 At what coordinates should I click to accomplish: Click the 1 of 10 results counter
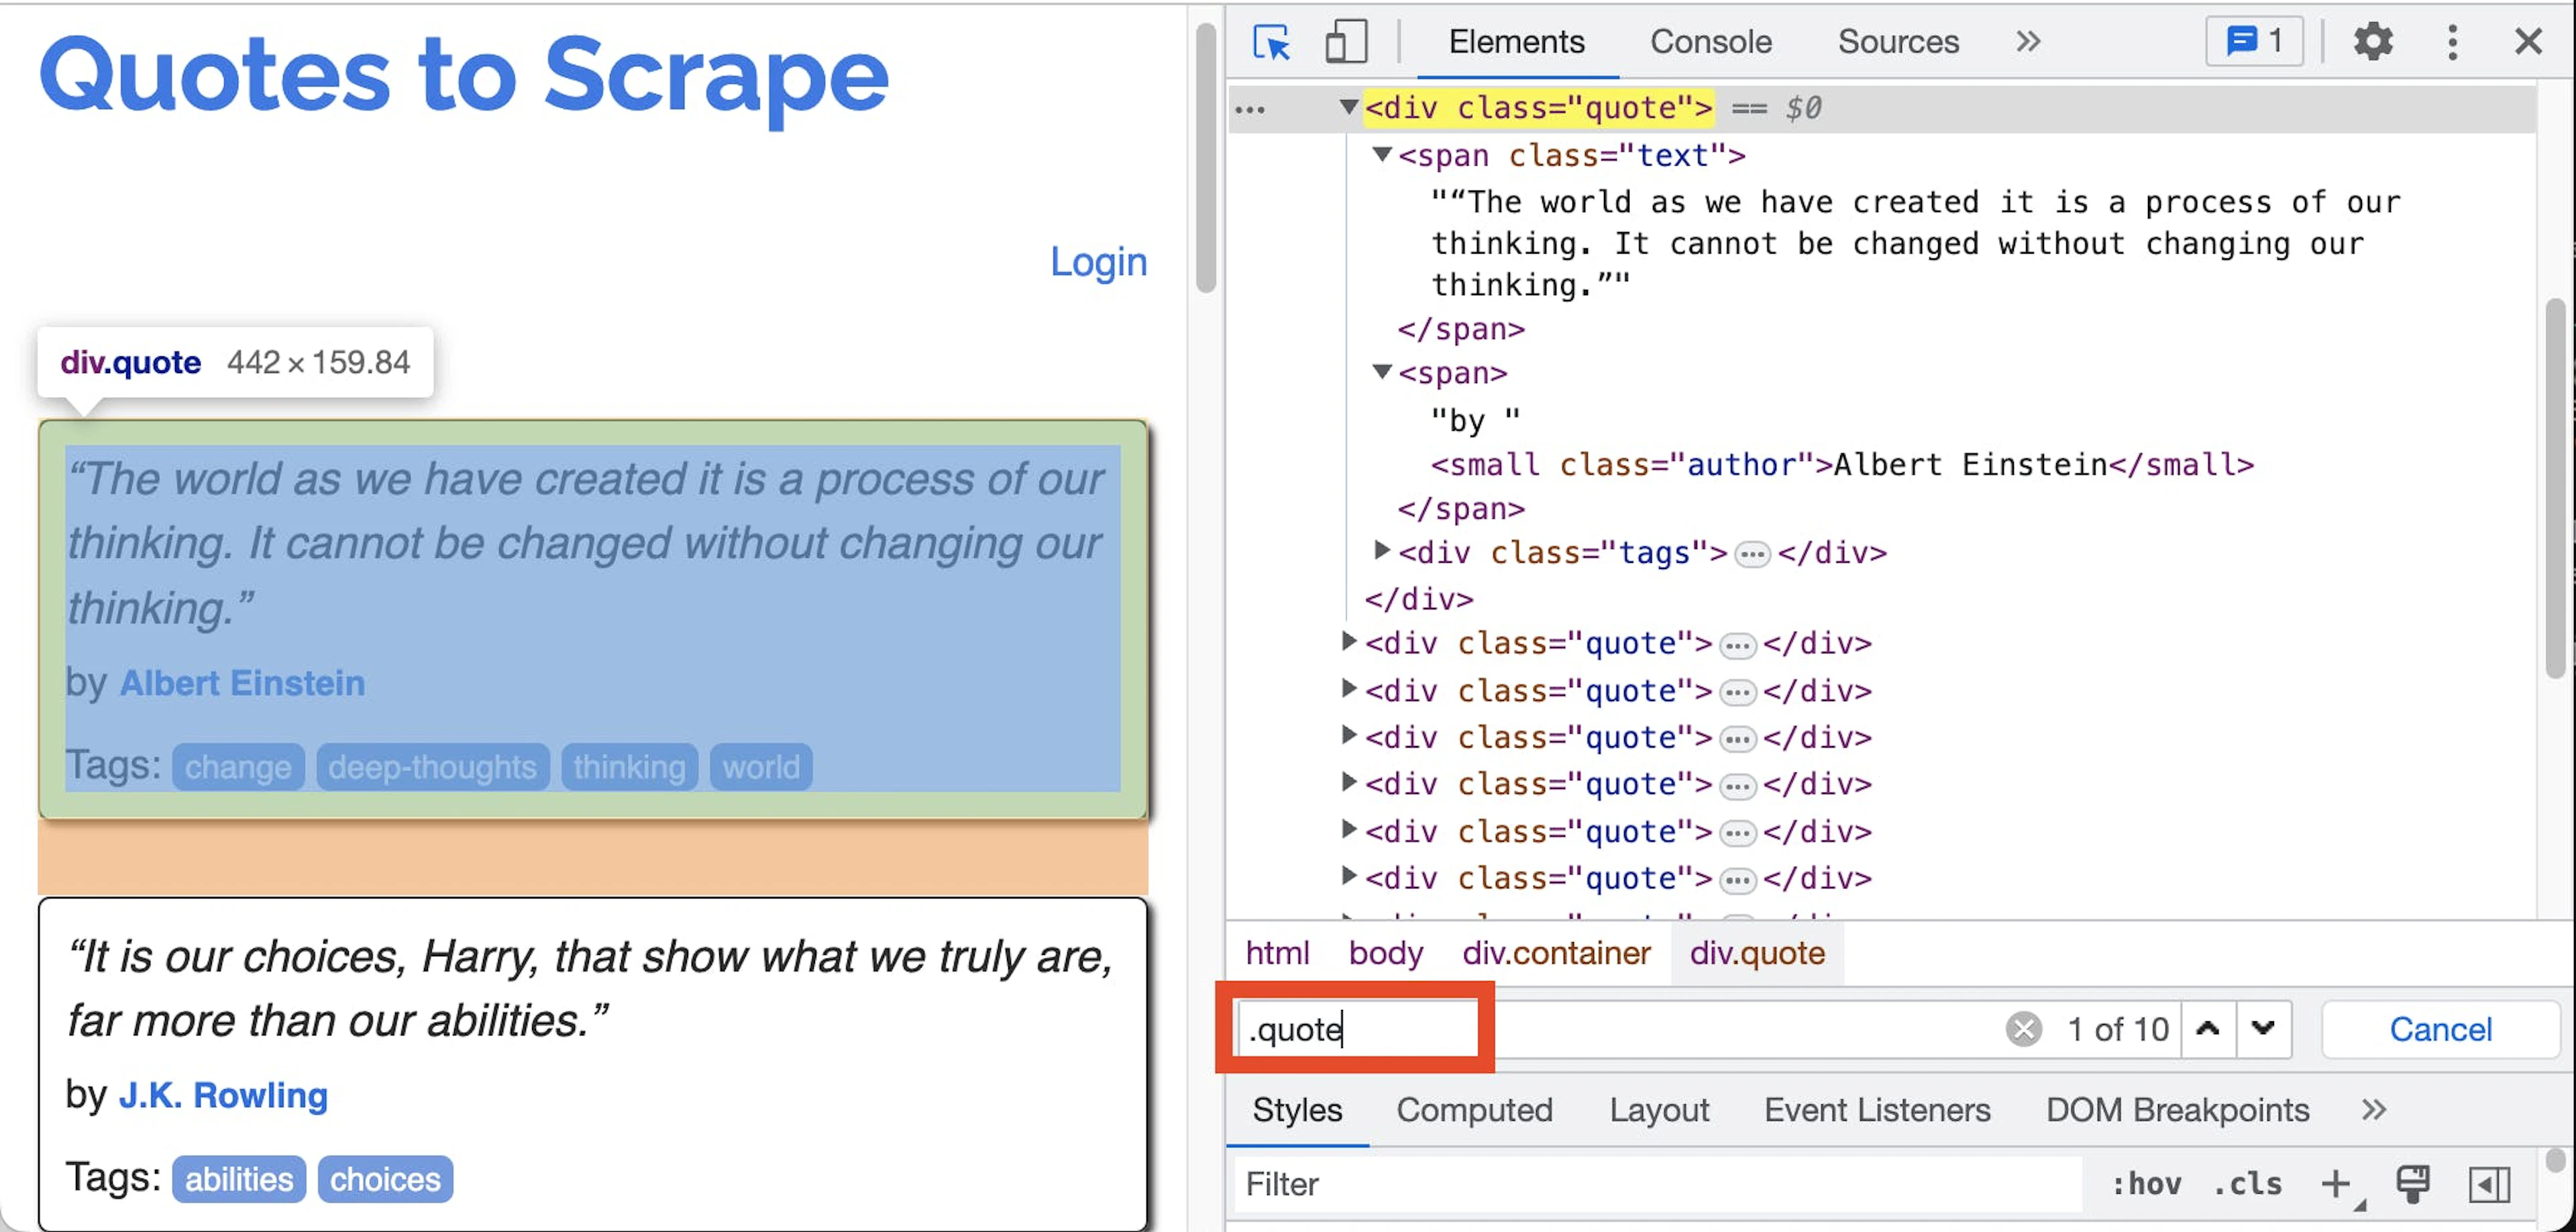click(2118, 1029)
